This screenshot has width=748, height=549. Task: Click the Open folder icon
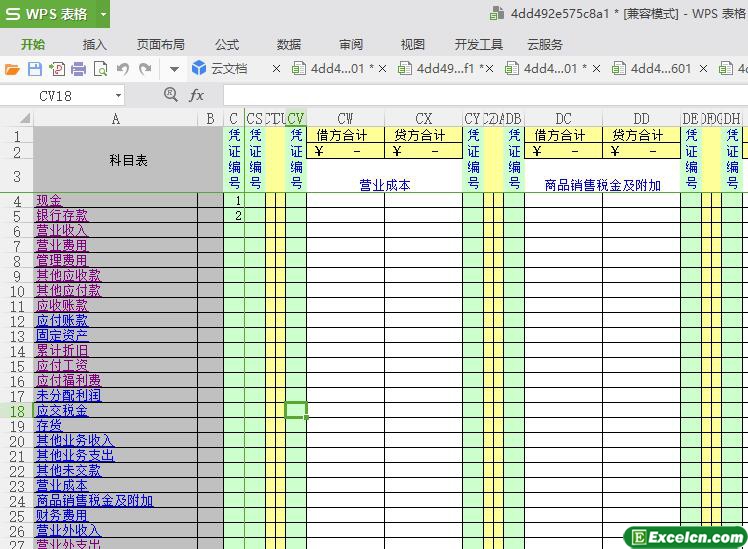pyautogui.click(x=12, y=69)
